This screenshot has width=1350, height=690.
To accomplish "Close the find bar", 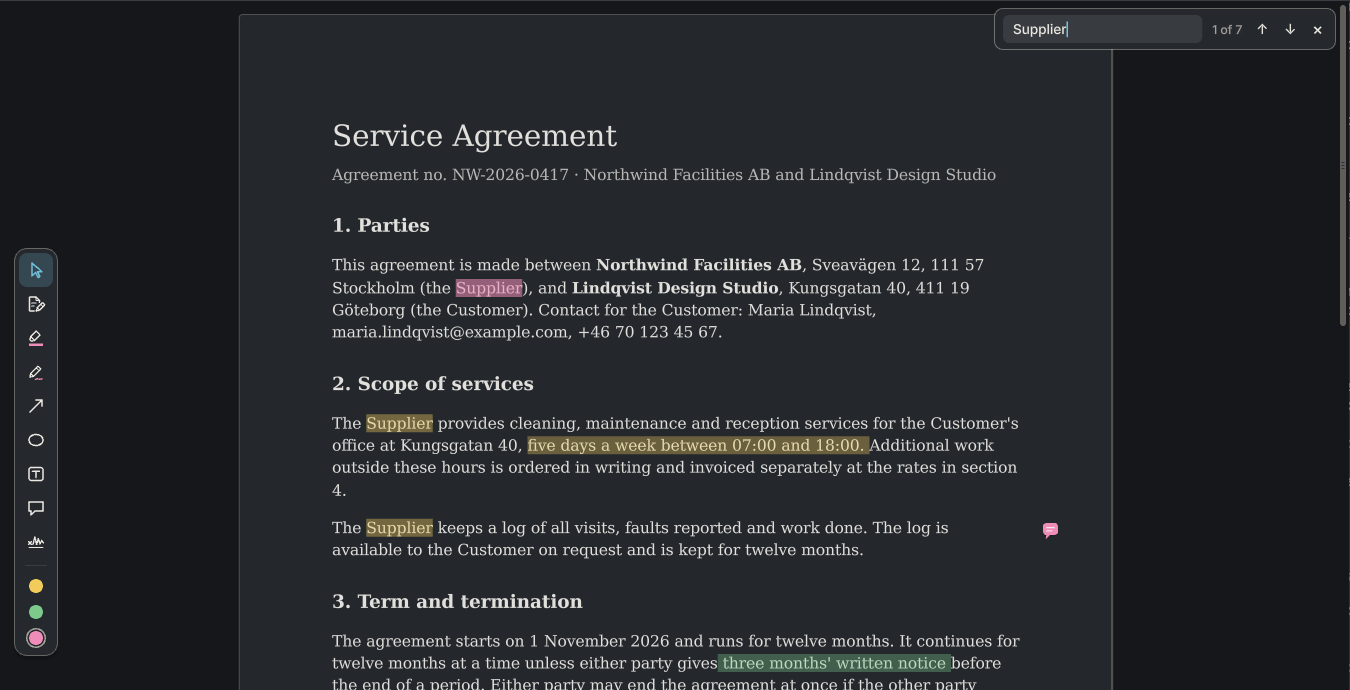I will click(1318, 29).
